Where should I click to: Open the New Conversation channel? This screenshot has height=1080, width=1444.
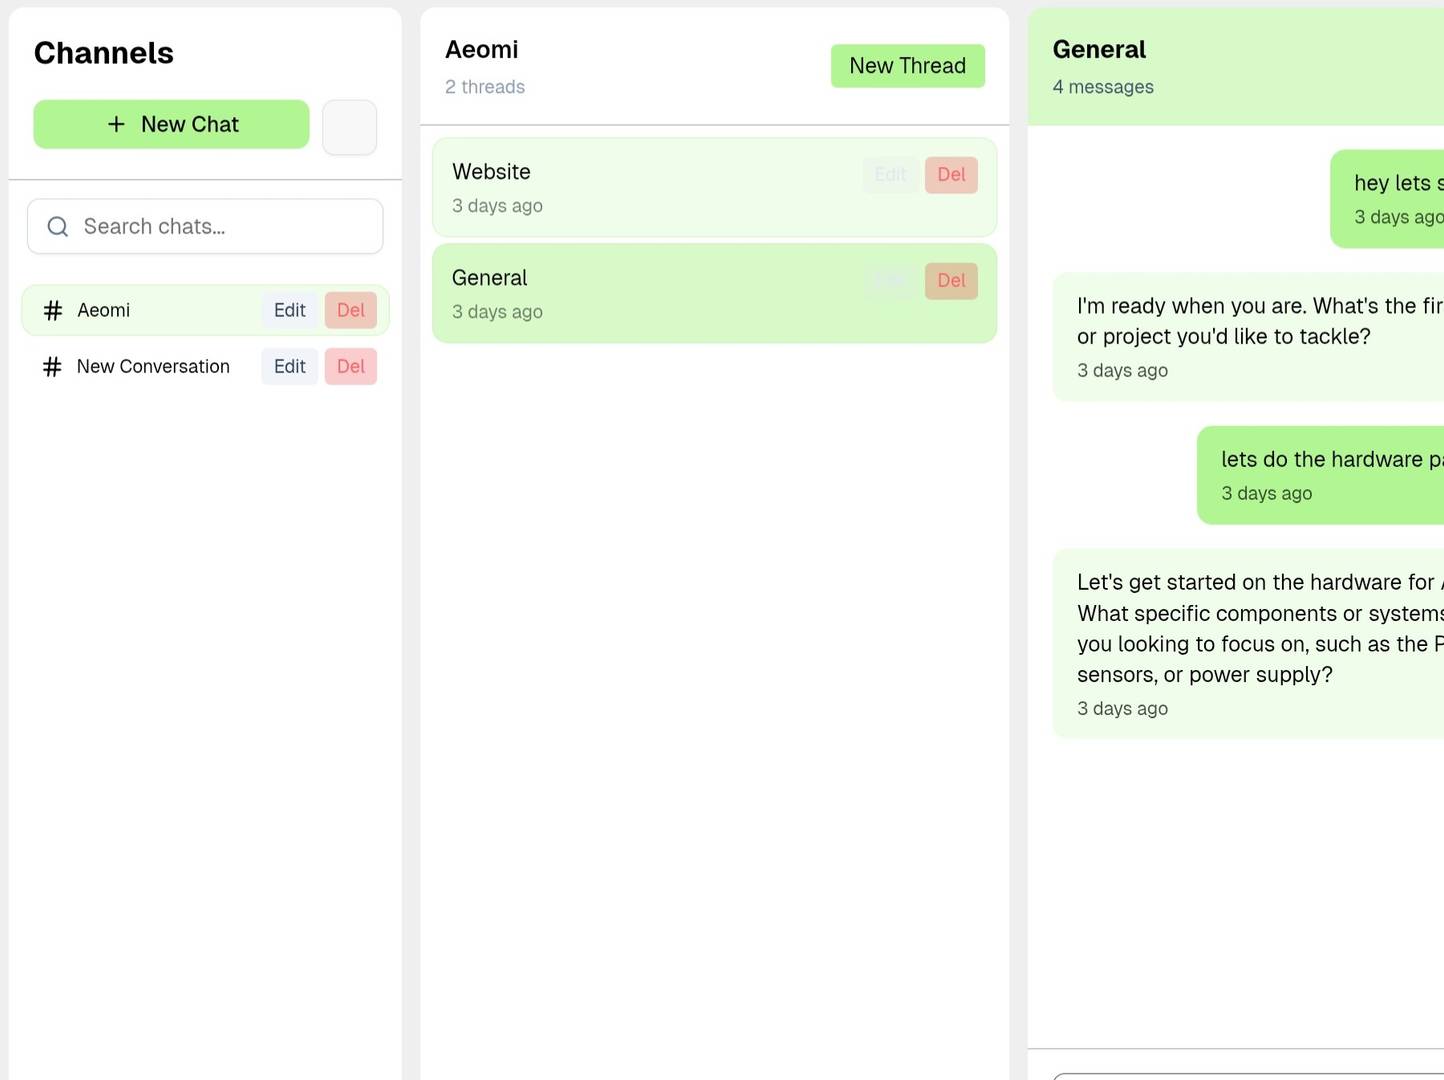[153, 367]
